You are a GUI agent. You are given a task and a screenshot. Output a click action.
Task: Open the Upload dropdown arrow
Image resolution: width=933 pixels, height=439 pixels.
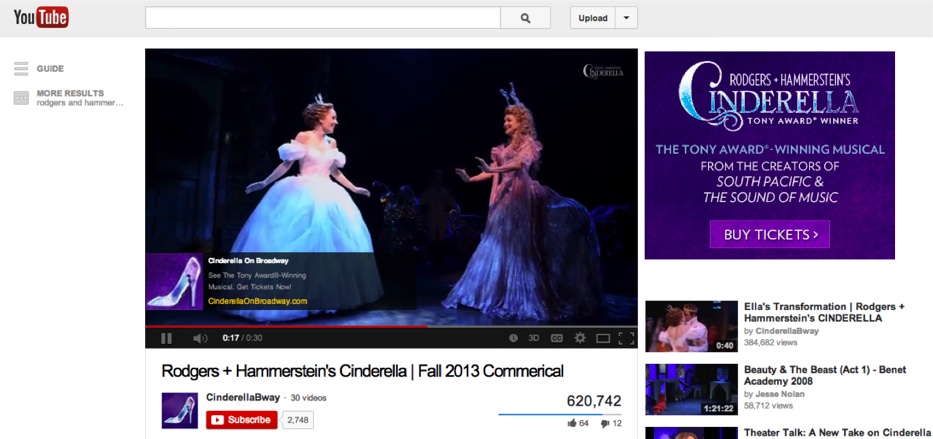(626, 18)
